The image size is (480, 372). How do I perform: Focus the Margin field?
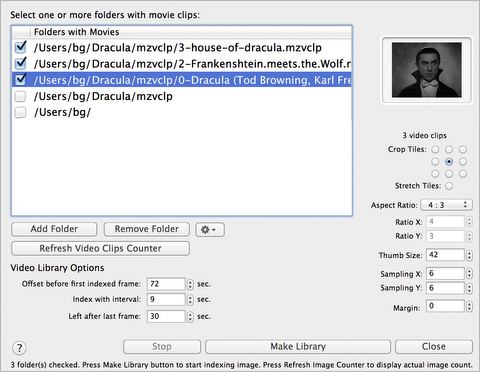445,306
